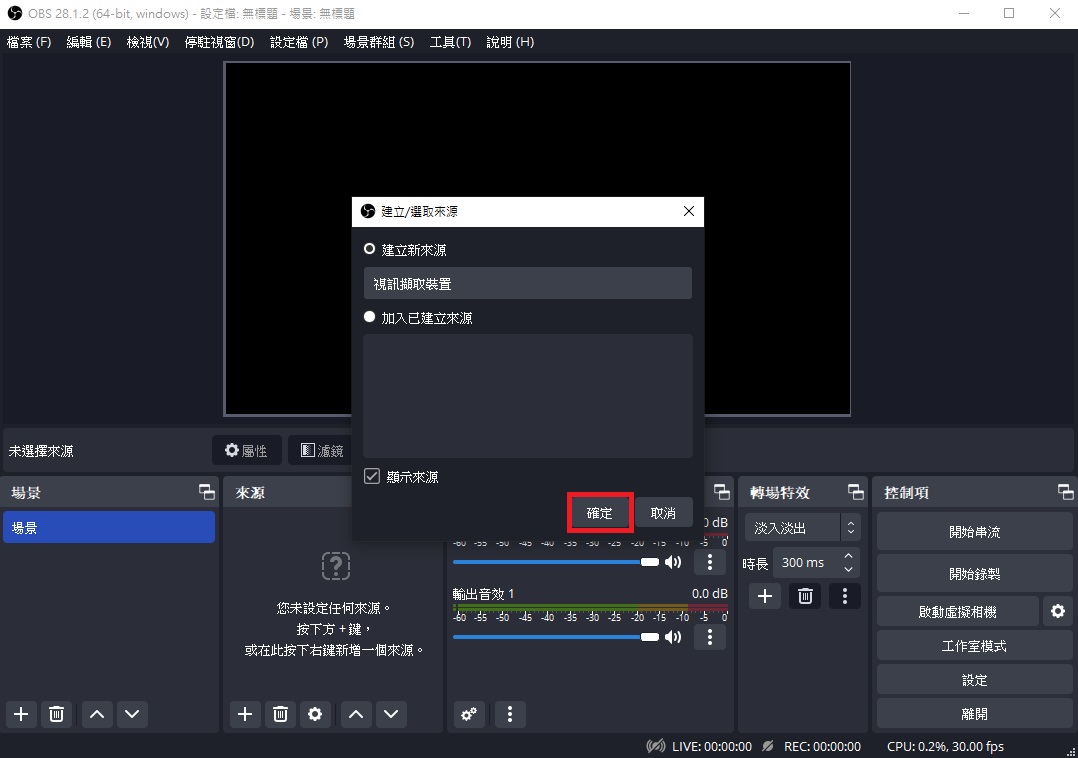Open the 編輯 (E) menu
The width and height of the screenshot is (1078, 758).
[x=89, y=42]
